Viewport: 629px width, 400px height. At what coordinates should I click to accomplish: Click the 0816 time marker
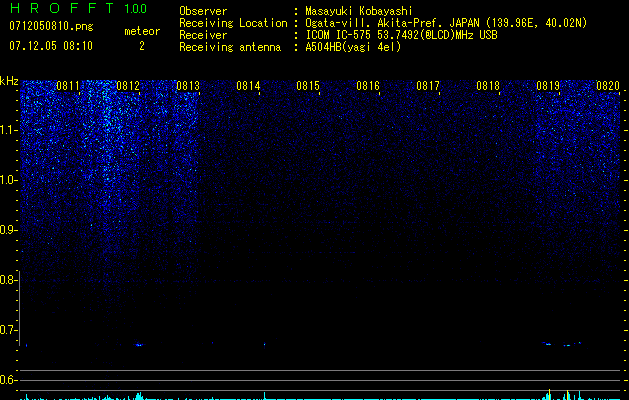(x=368, y=86)
